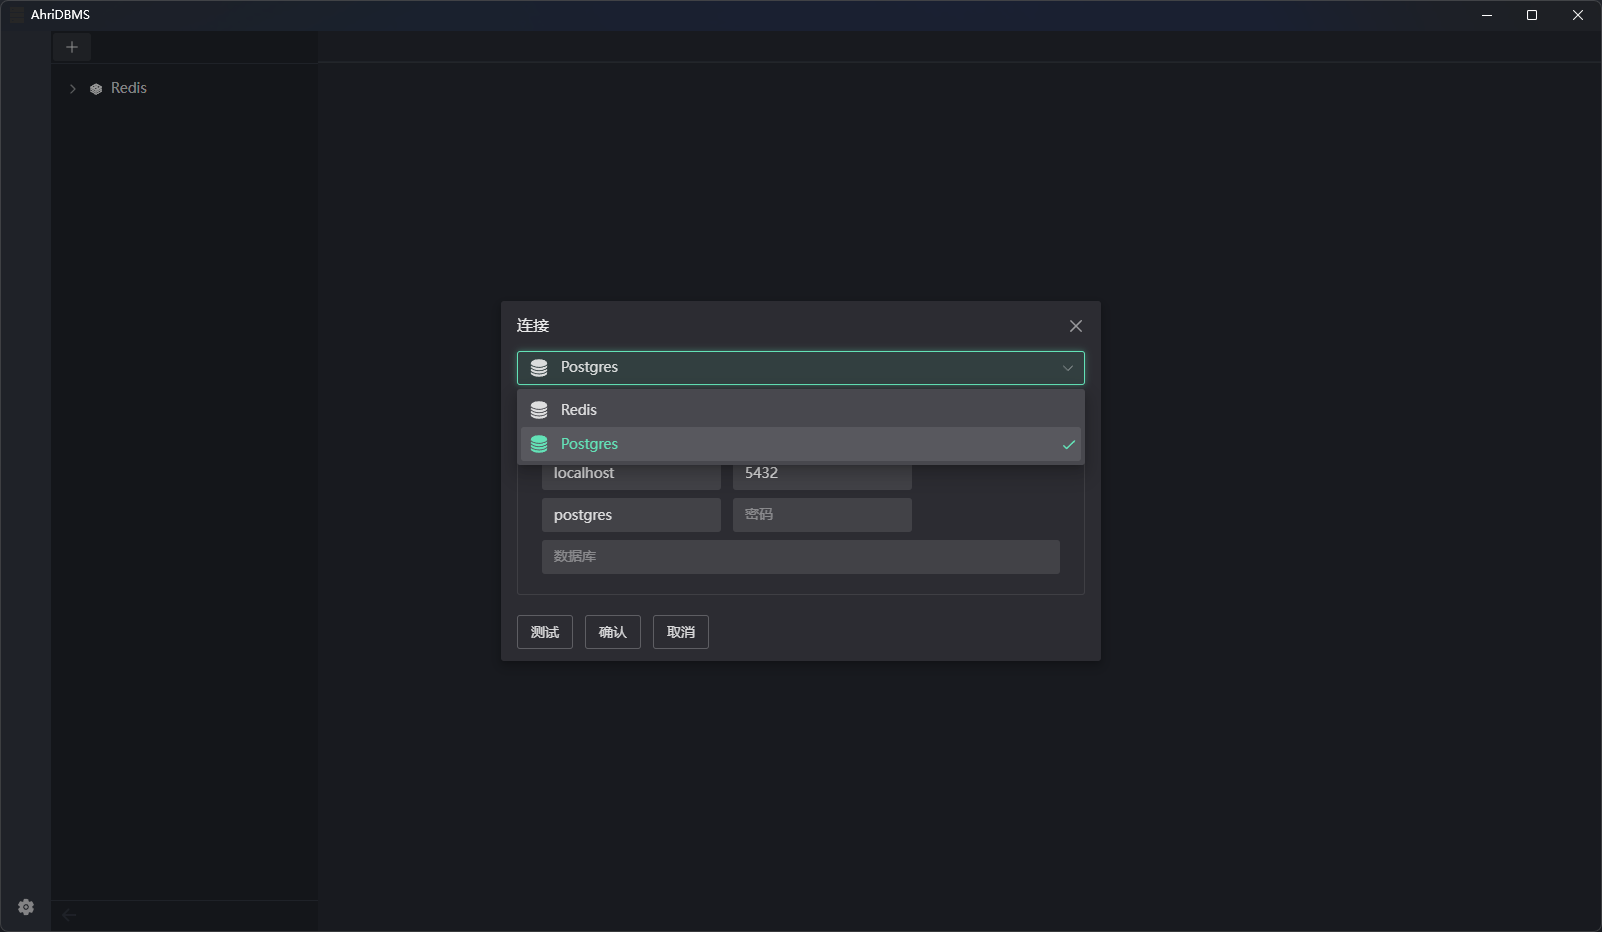Viewport: 1602px width, 932px height.
Task: Click the 测试 test button
Action: point(545,632)
